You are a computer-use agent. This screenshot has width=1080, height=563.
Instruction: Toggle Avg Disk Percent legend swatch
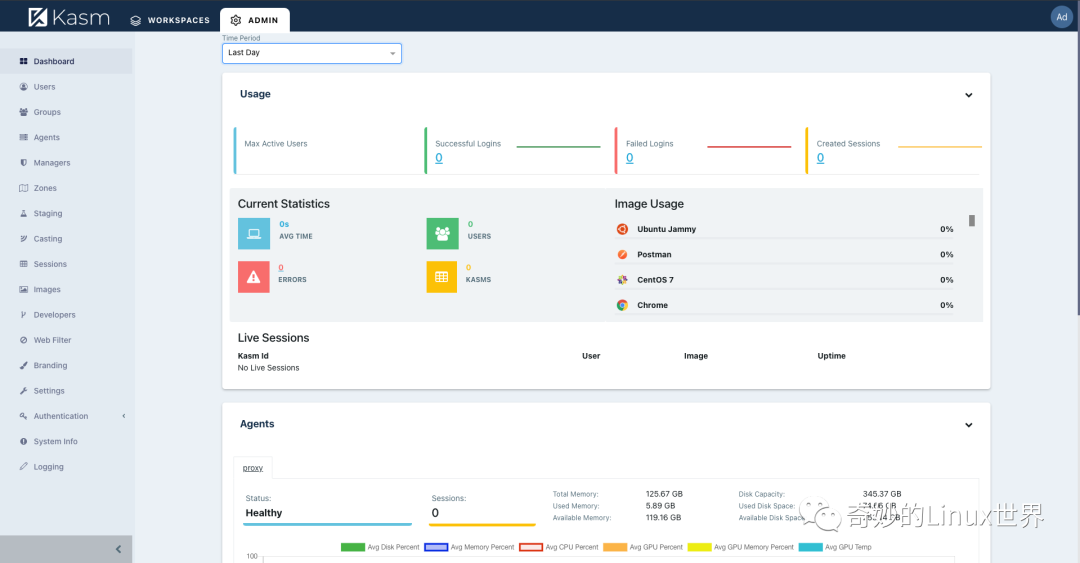(x=353, y=547)
